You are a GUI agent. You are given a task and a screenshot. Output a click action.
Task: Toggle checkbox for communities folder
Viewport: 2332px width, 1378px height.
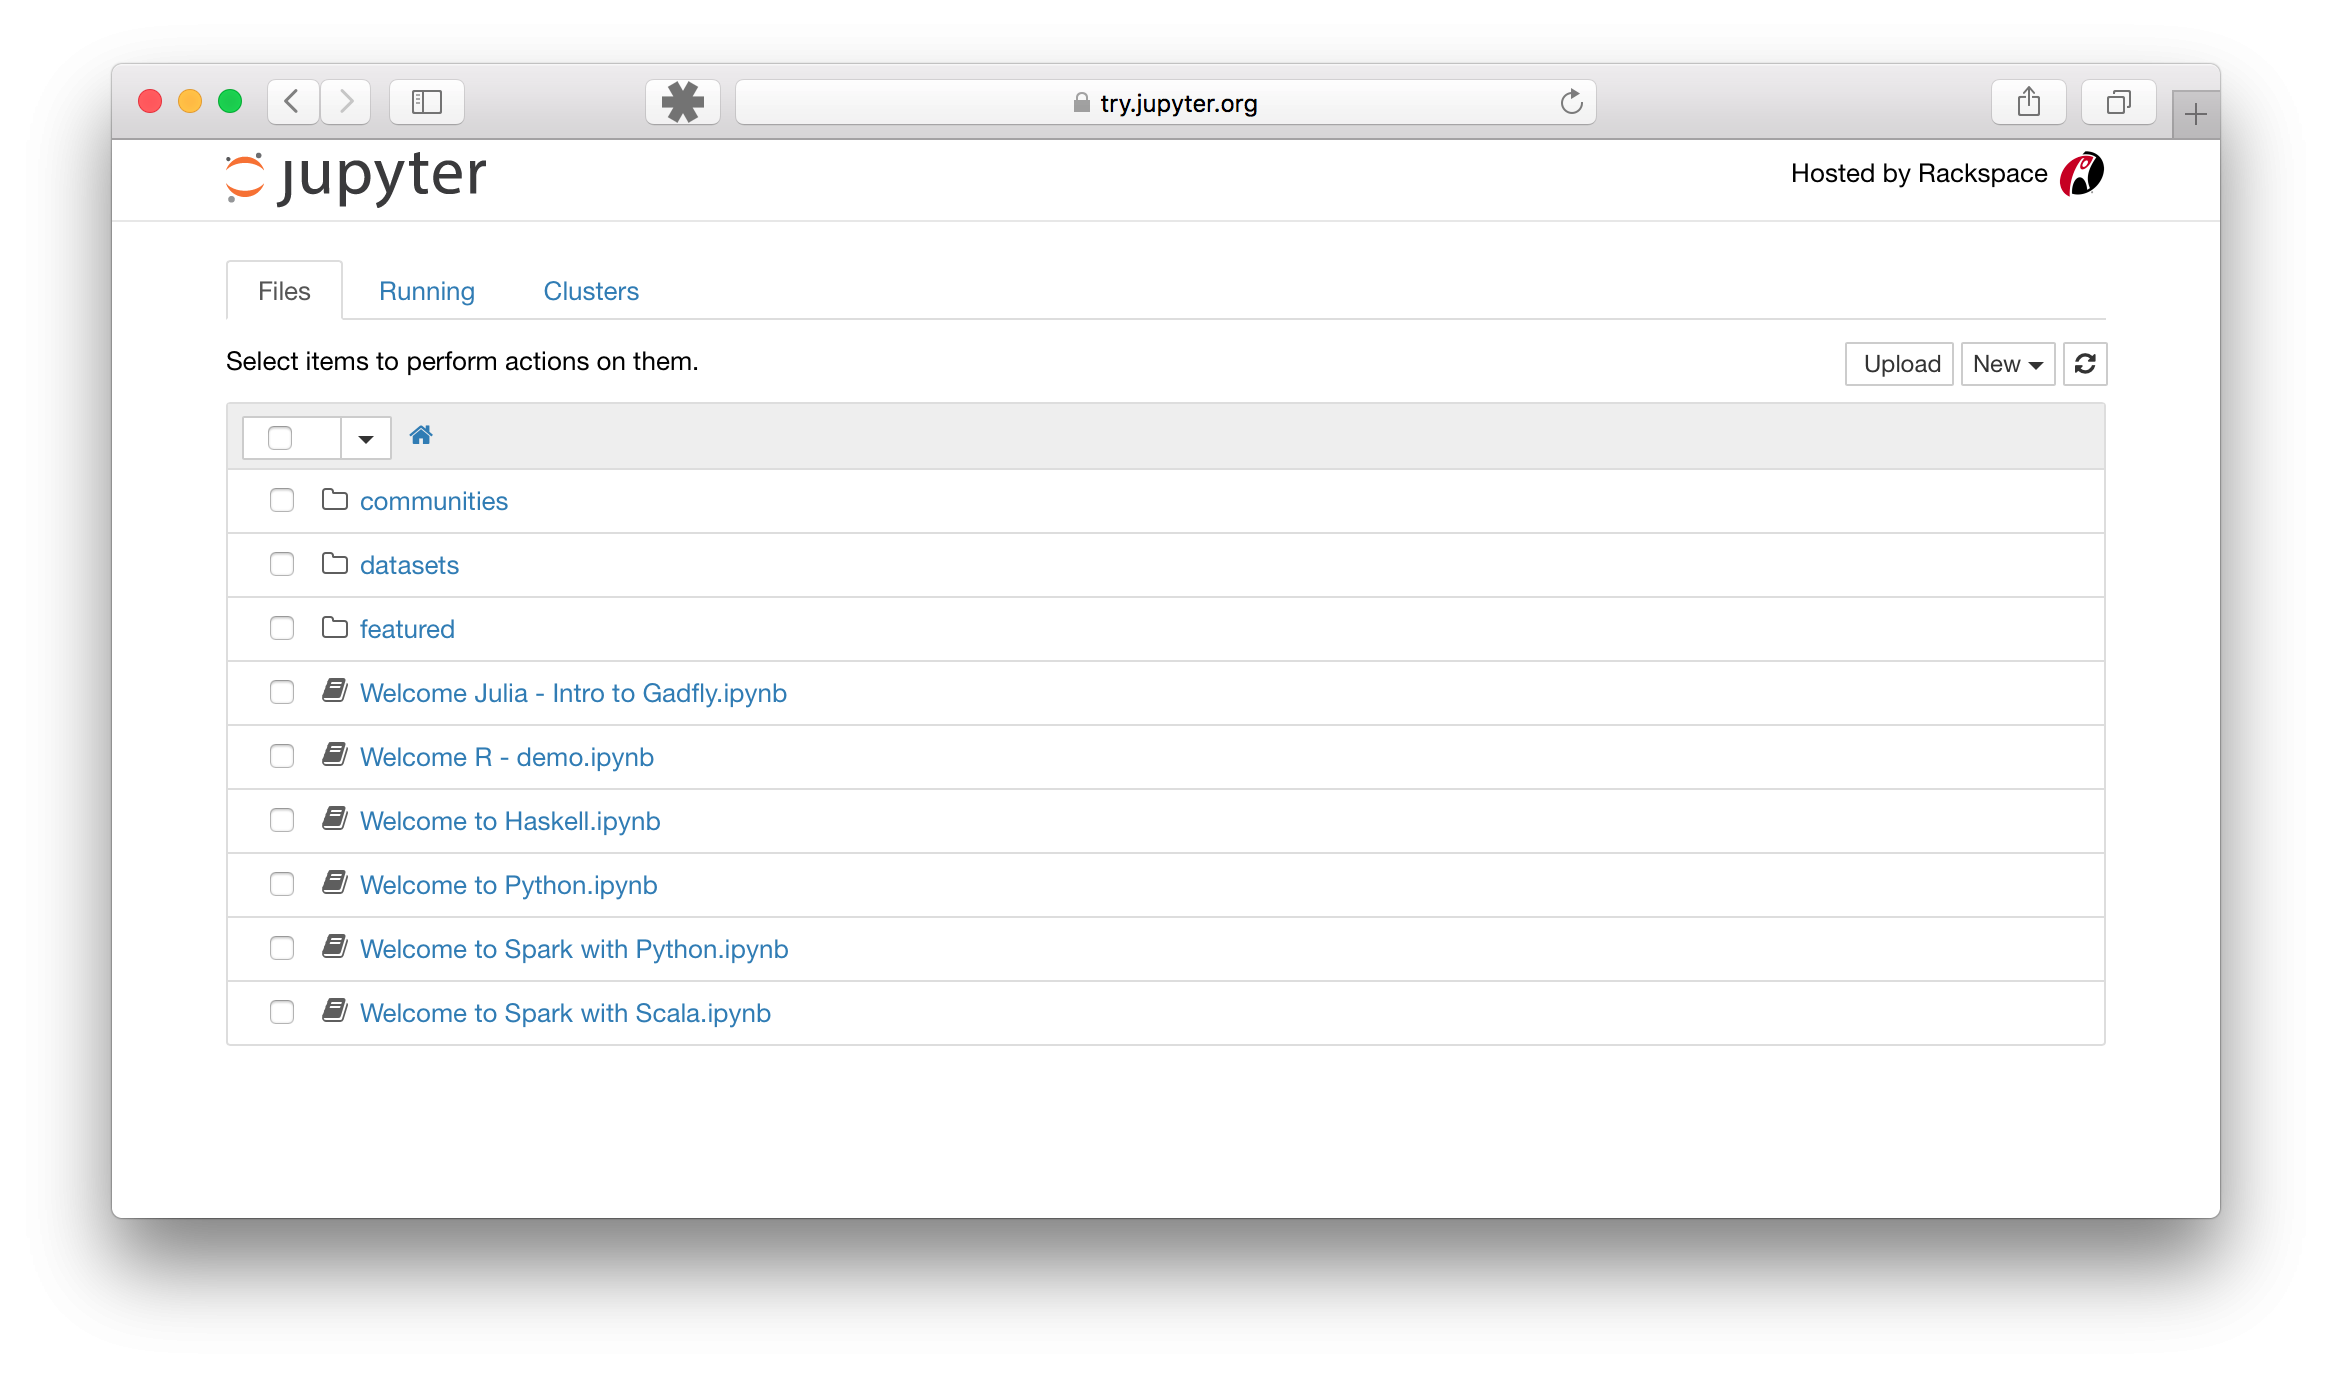point(282,500)
